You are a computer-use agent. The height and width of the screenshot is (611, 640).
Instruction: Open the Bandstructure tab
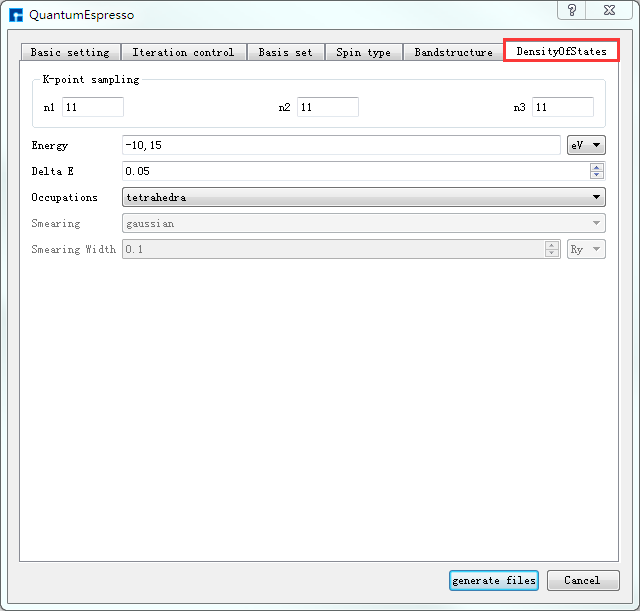[x=453, y=52]
